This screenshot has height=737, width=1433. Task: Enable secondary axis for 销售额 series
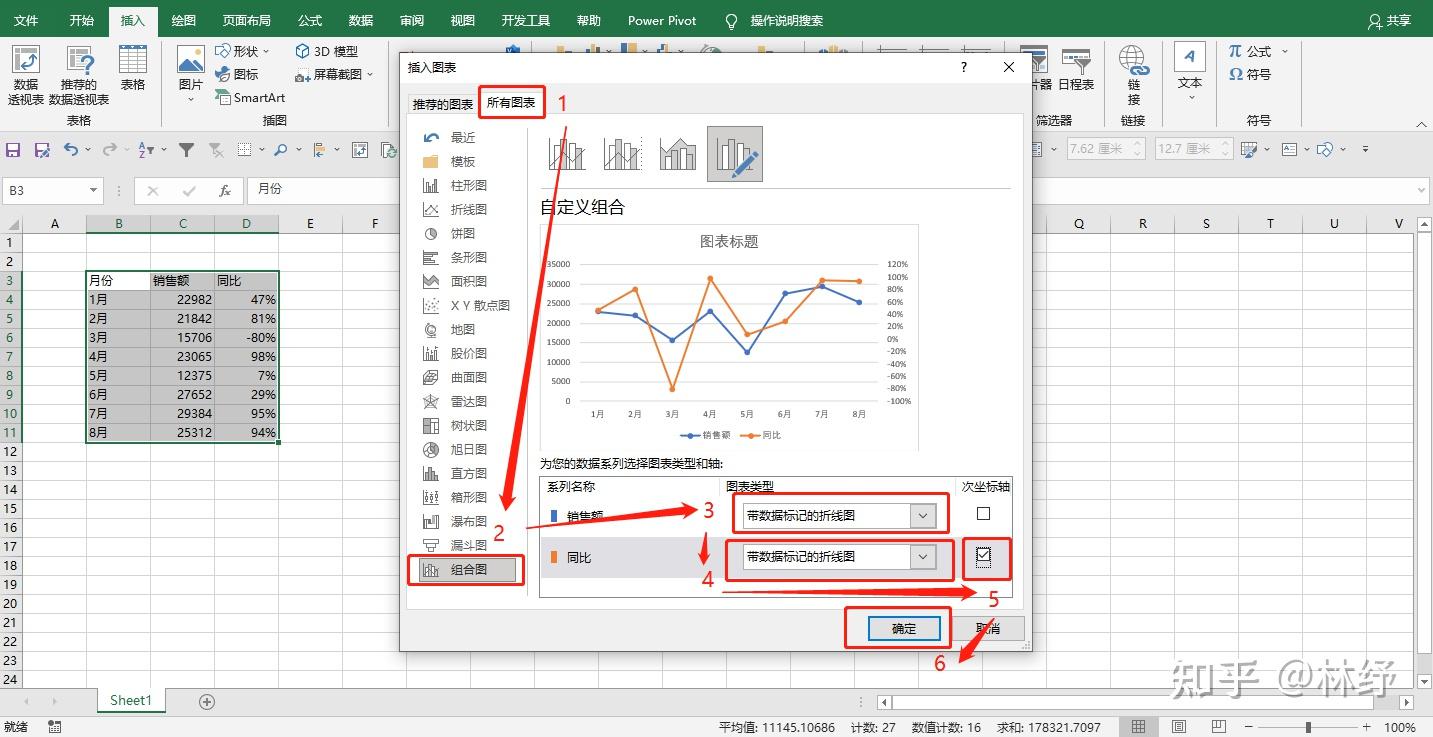[x=983, y=514]
